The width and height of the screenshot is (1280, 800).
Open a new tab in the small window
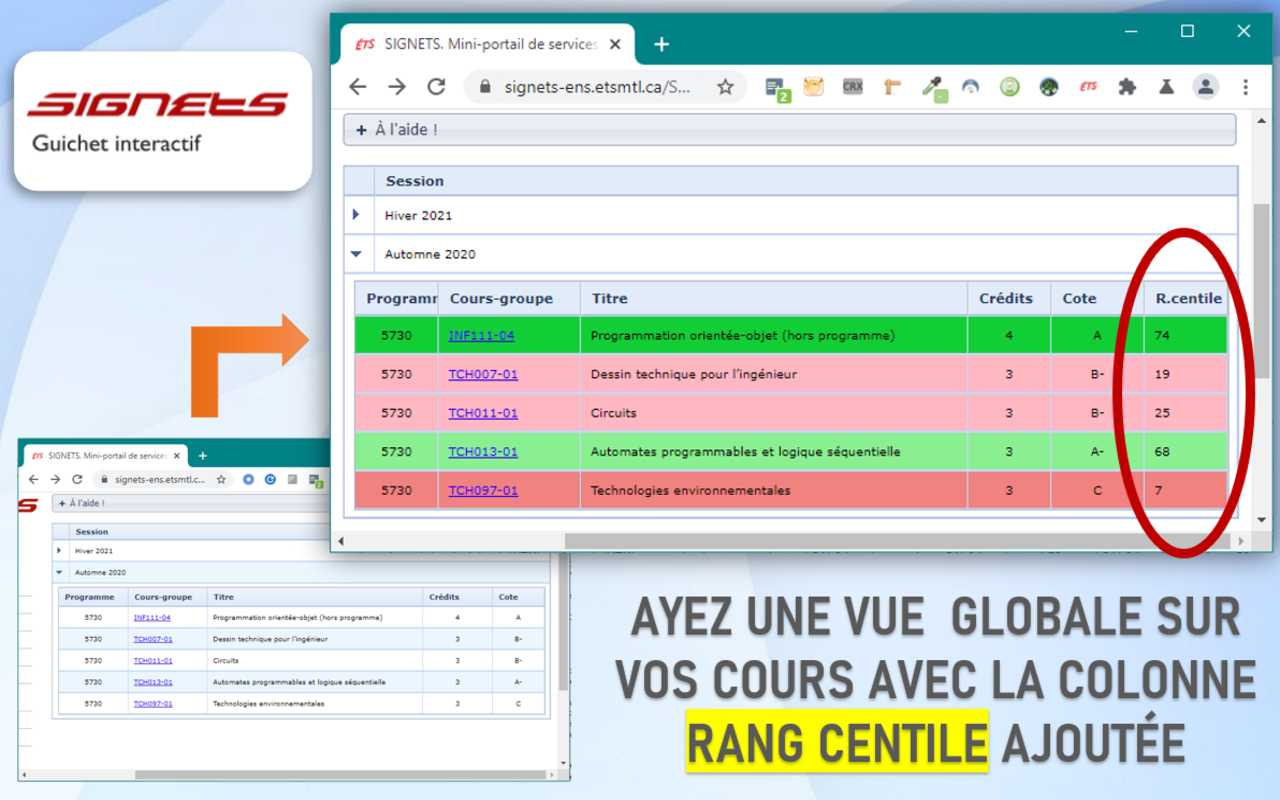point(202,456)
